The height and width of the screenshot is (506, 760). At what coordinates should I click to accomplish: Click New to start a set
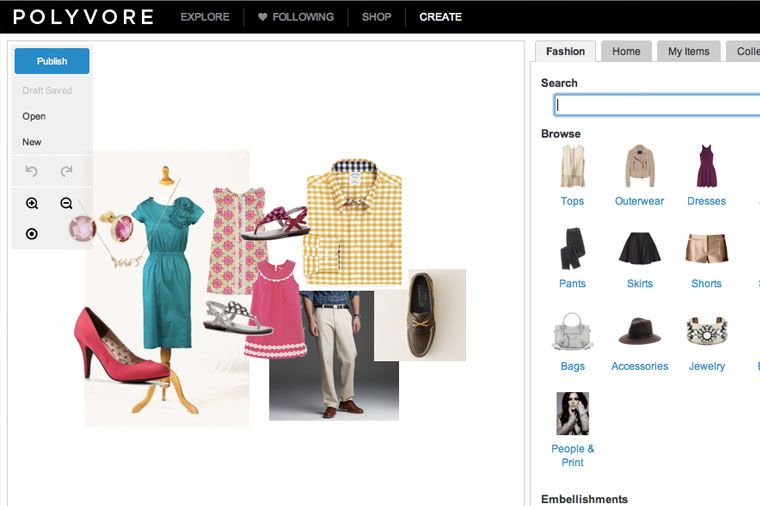32,142
